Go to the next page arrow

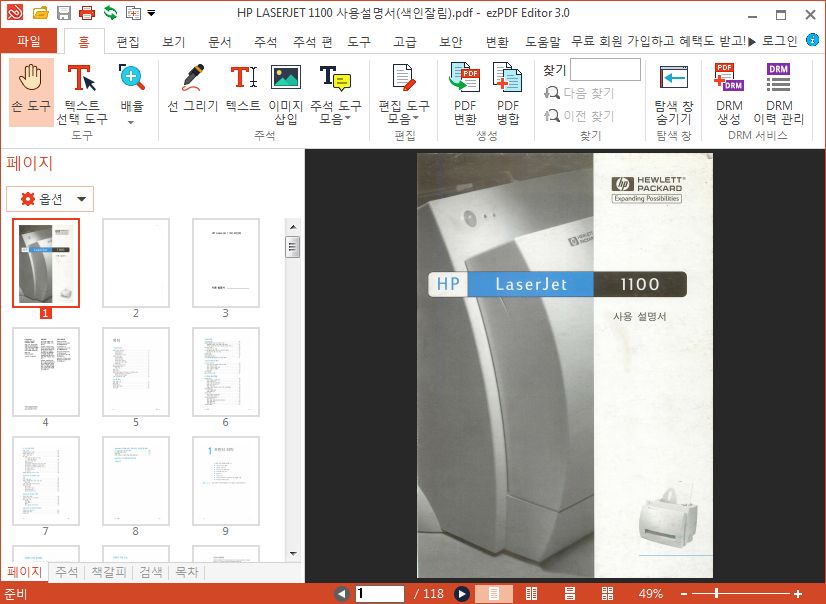click(461, 594)
